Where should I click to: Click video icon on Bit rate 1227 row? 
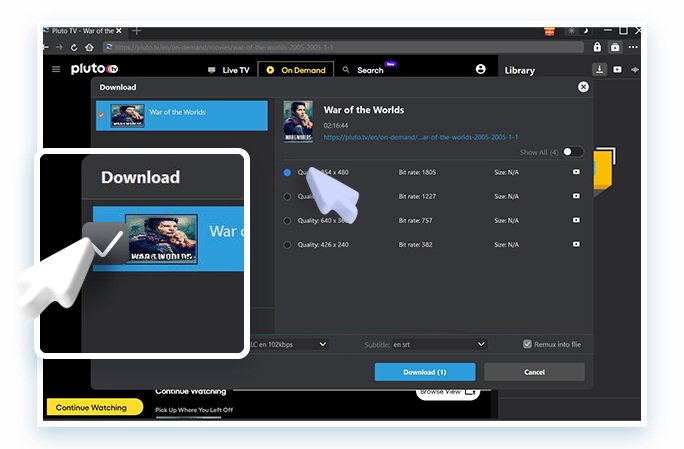click(x=576, y=196)
